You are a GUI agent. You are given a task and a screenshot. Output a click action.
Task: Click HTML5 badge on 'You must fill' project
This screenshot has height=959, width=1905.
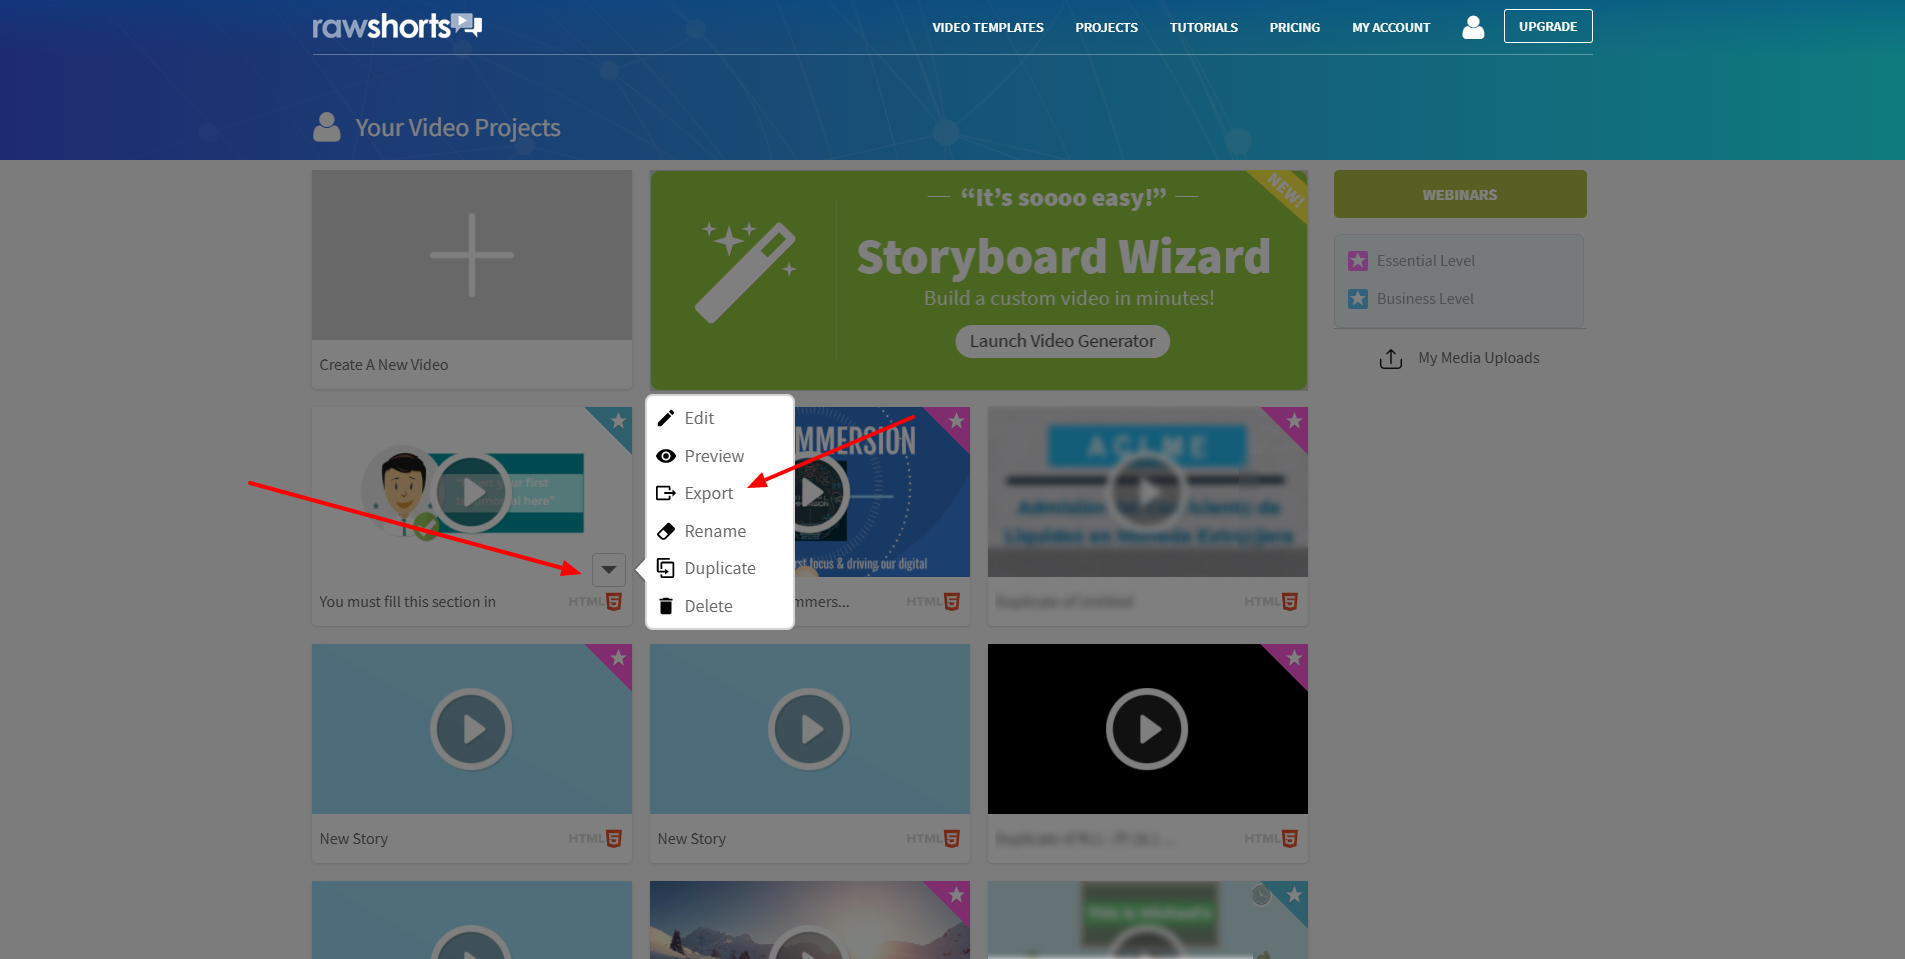[596, 601]
